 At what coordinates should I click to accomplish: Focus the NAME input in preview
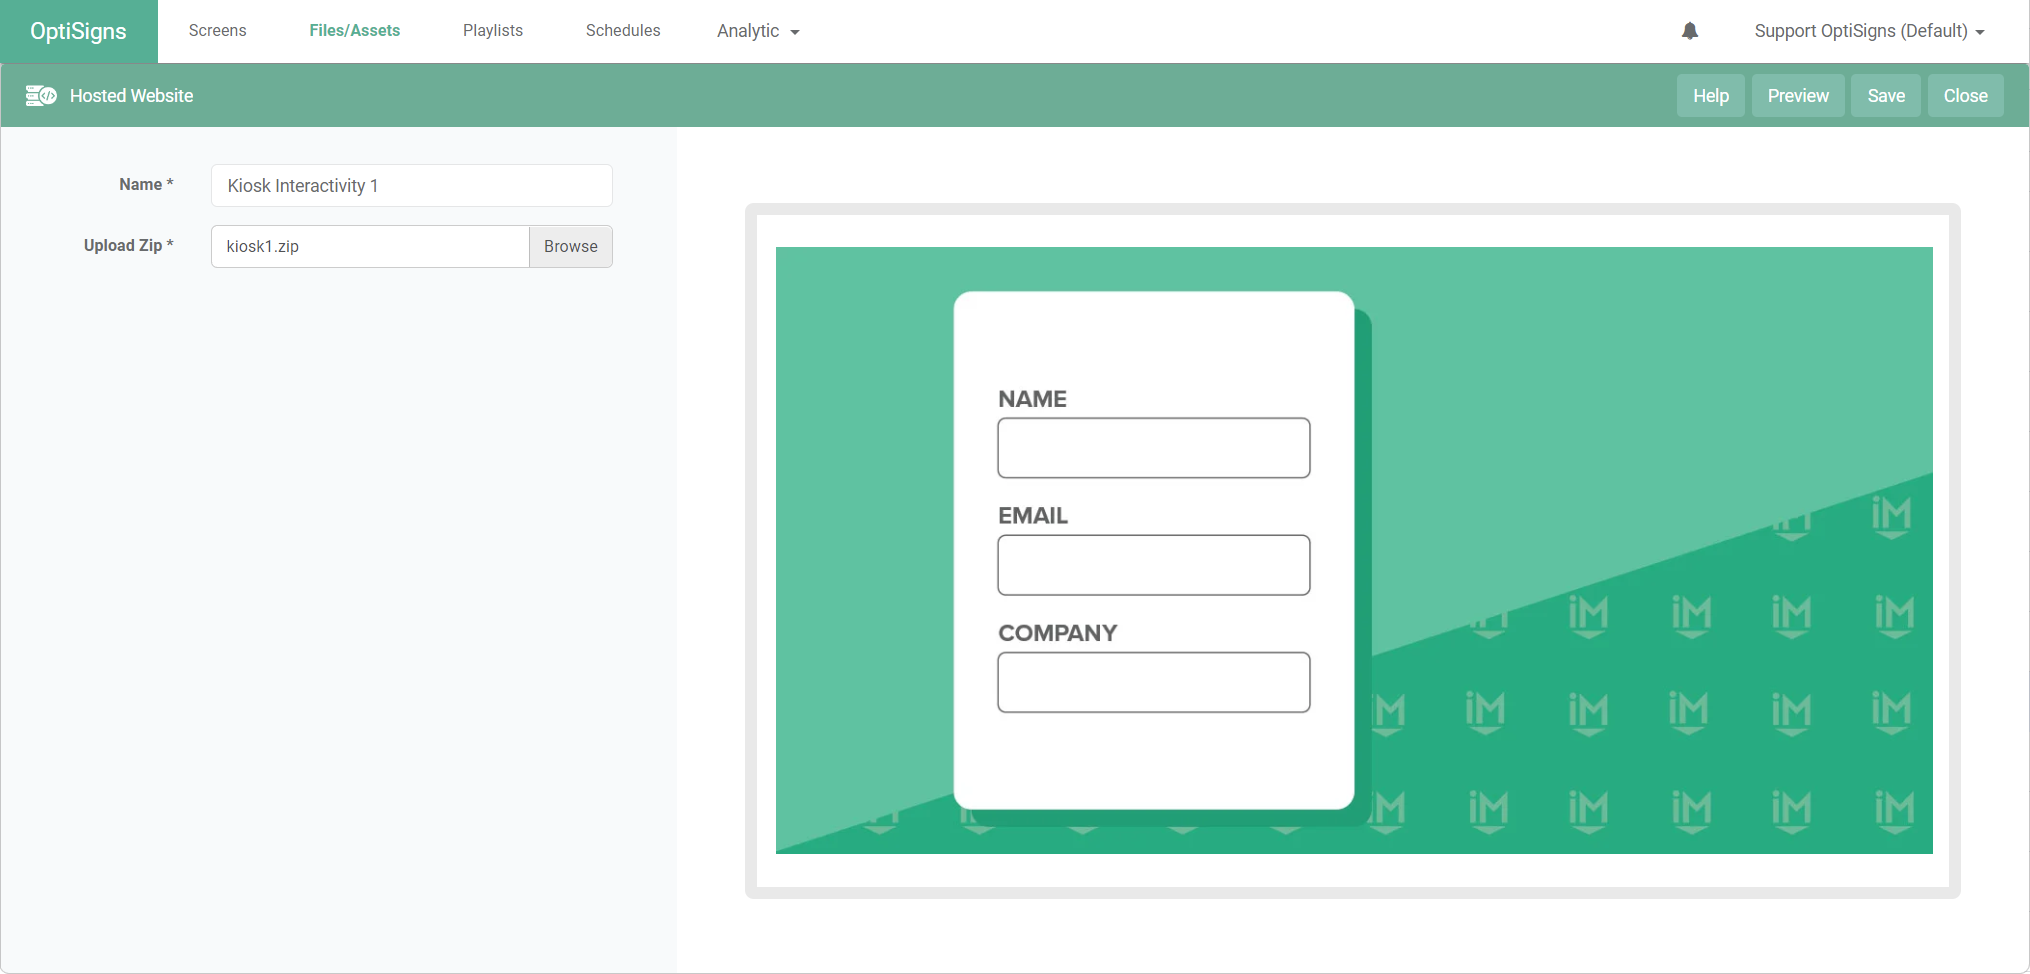pos(1153,448)
